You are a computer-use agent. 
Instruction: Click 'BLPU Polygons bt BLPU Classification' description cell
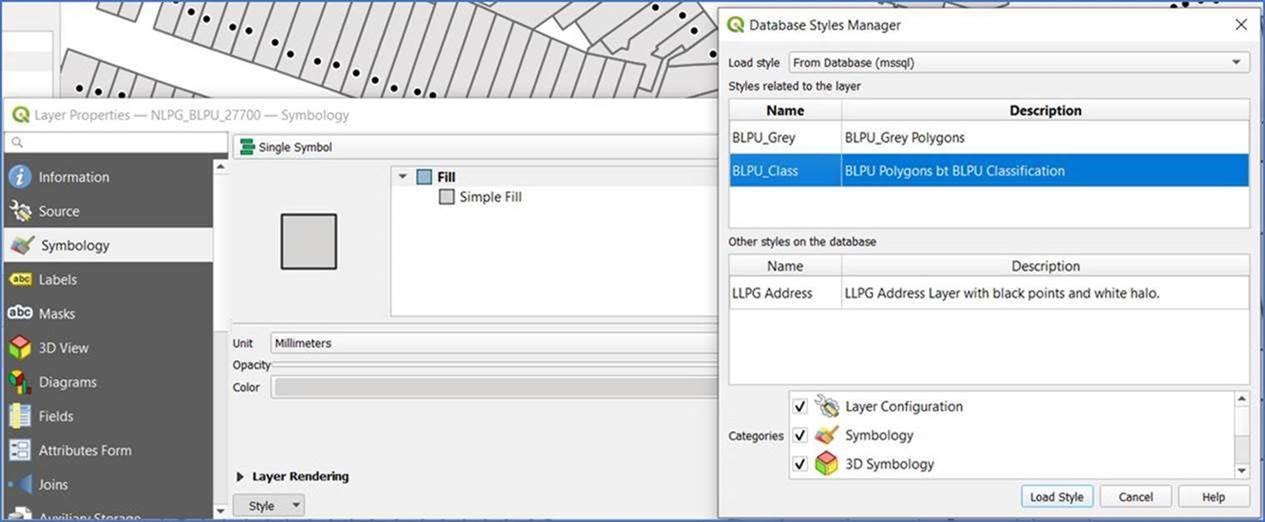click(x=1045, y=170)
